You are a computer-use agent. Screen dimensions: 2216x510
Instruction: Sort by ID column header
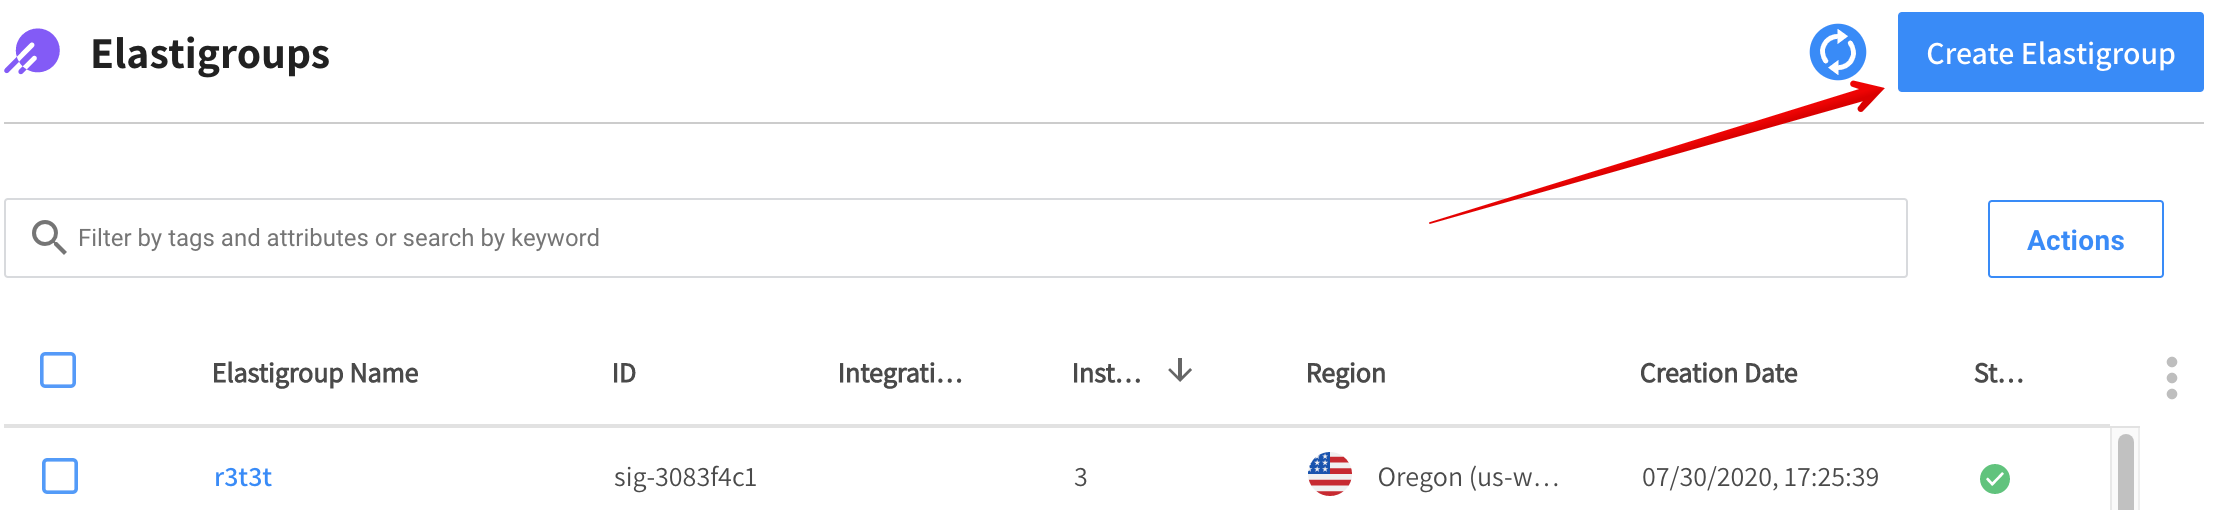click(624, 373)
